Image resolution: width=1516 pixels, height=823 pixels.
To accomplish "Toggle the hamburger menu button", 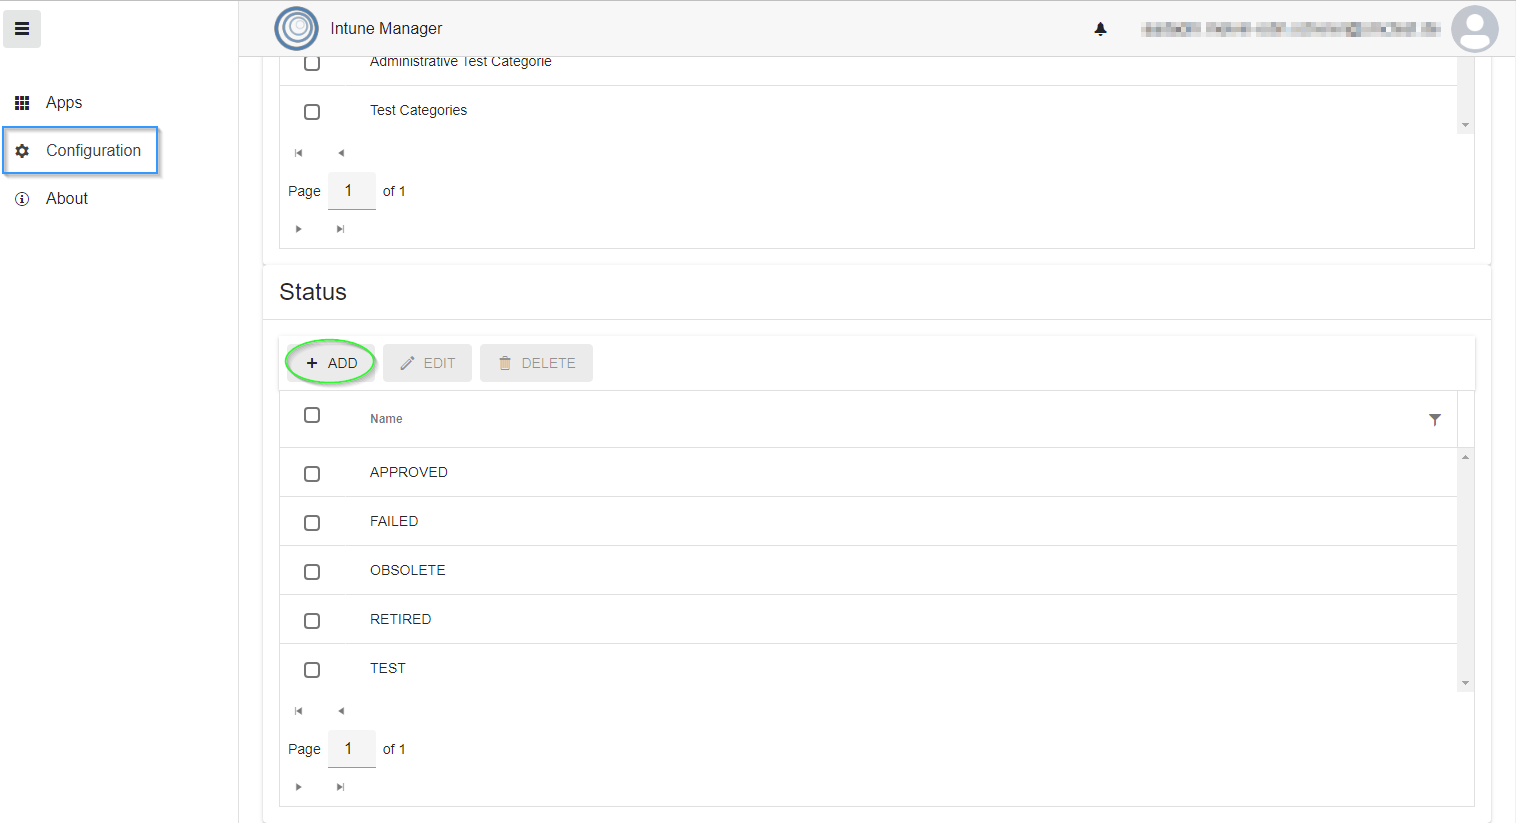I will tap(22, 29).
